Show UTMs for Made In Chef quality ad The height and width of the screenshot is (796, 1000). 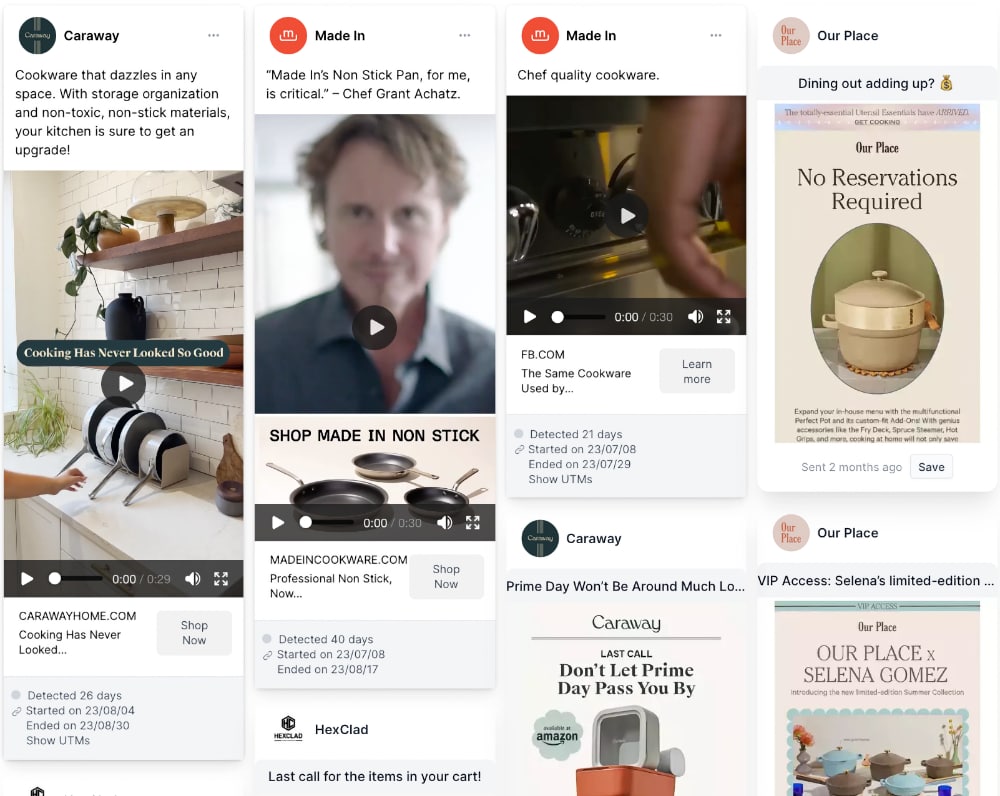click(560, 479)
